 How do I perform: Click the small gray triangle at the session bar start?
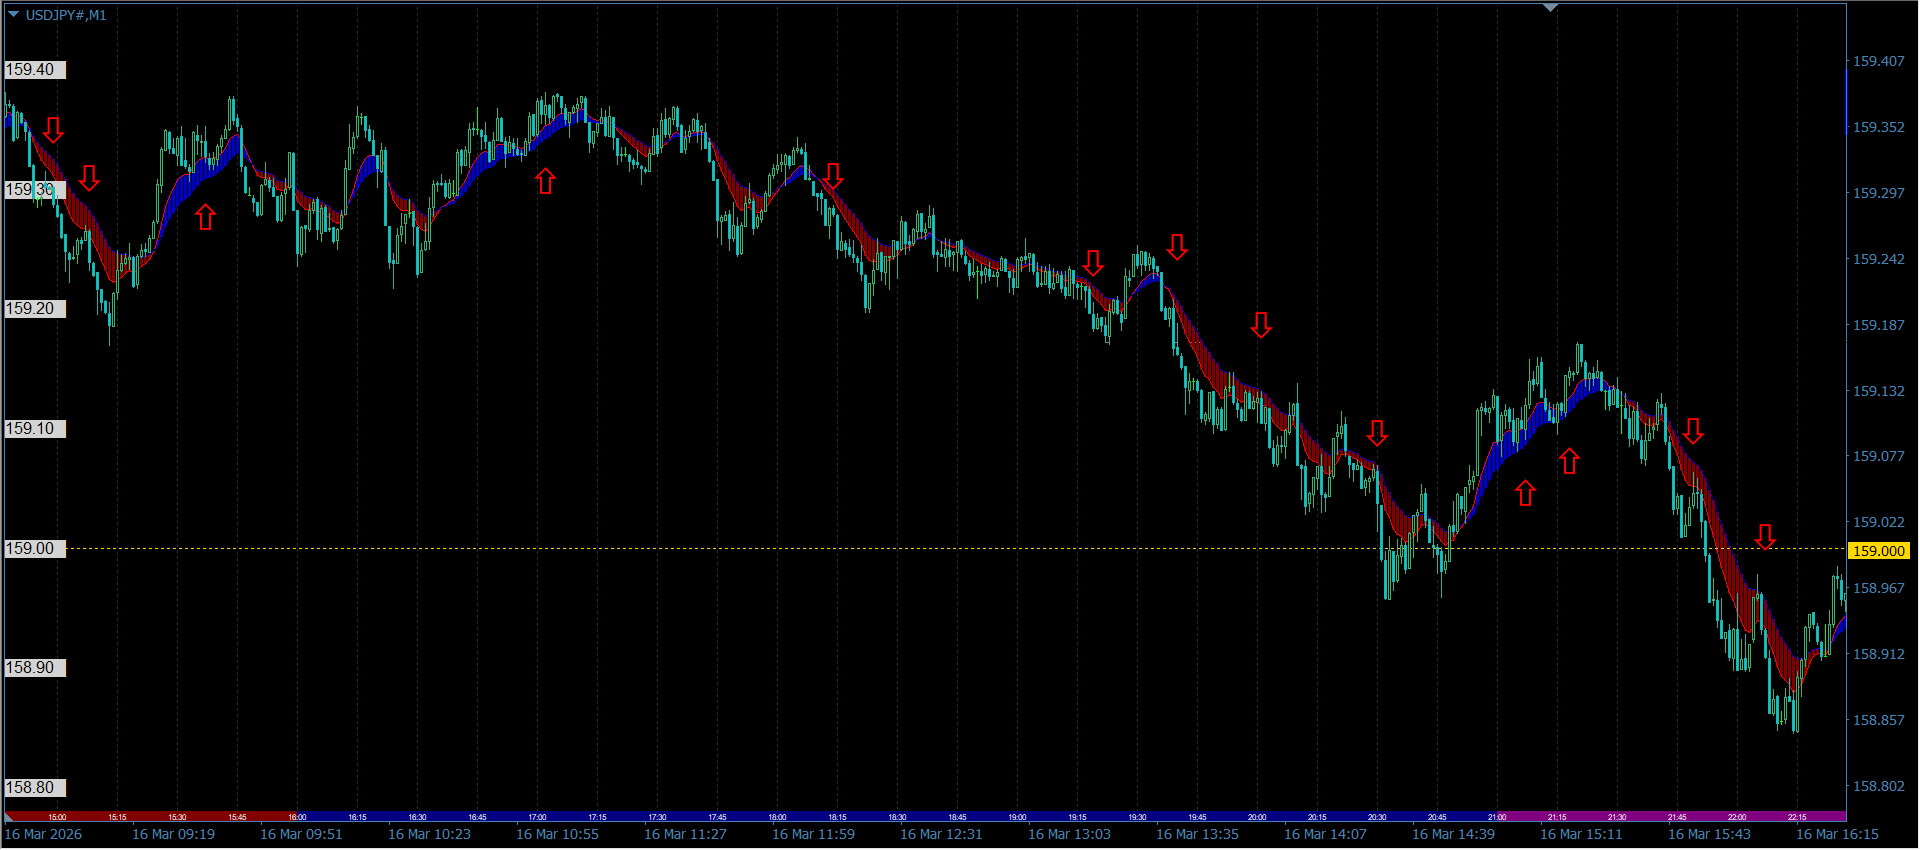pos(9,817)
